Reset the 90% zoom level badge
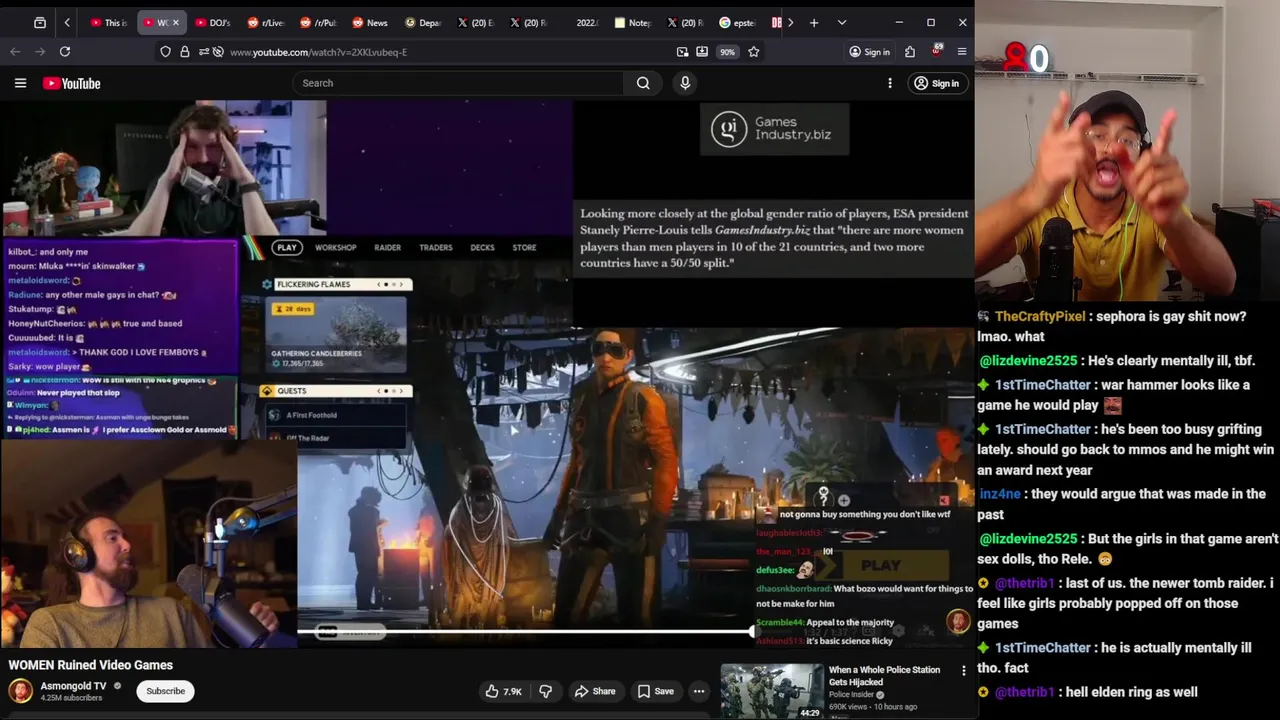 click(x=727, y=52)
